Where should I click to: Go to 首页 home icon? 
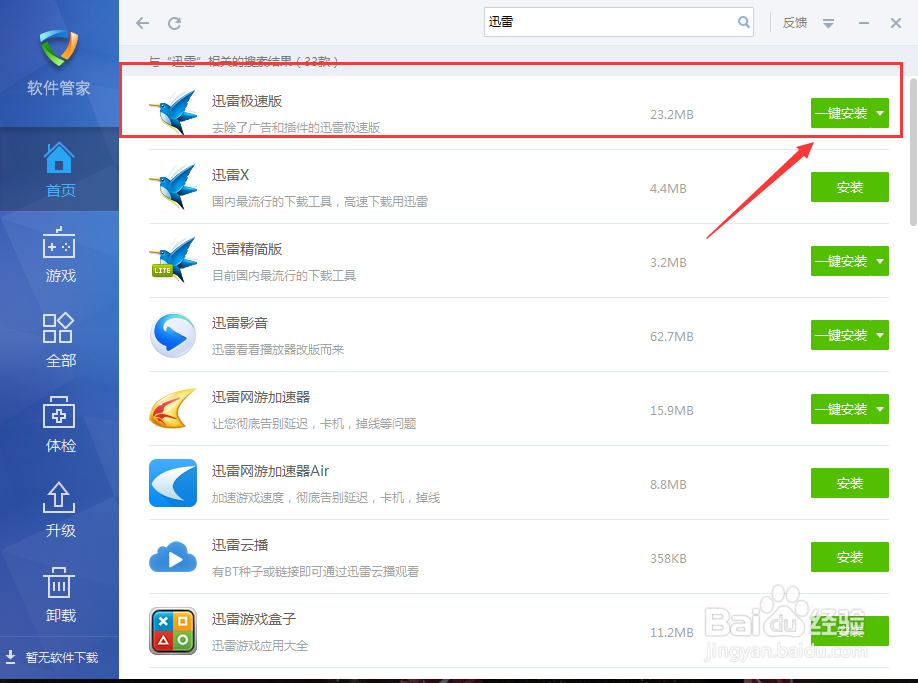point(59,158)
